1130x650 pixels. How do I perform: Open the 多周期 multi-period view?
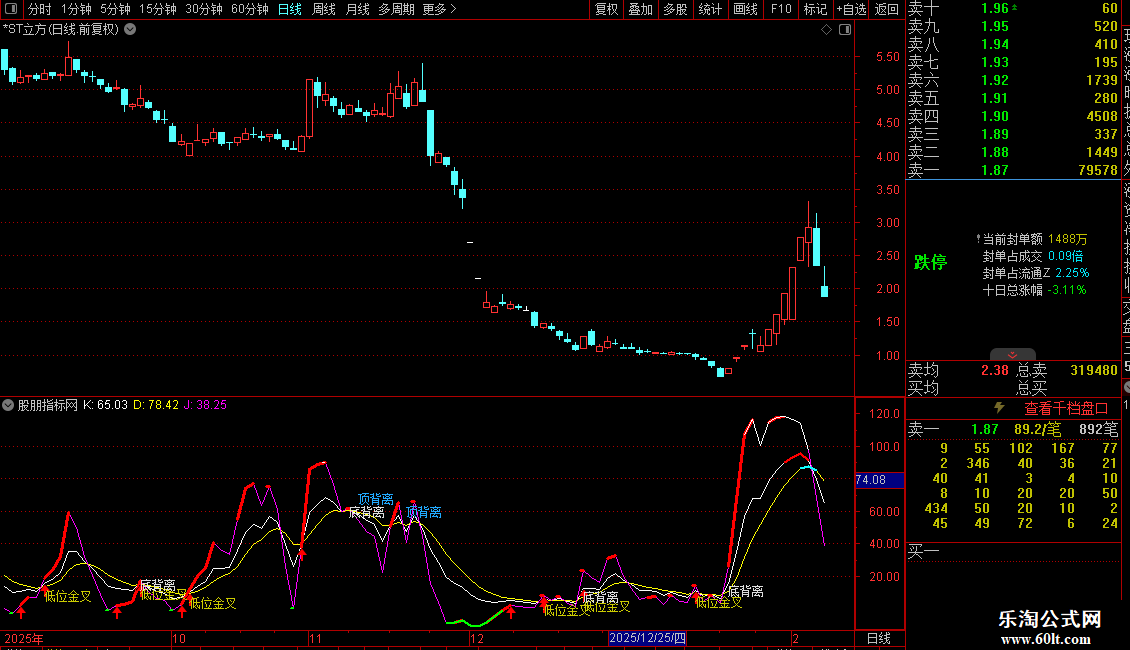tap(396, 9)
